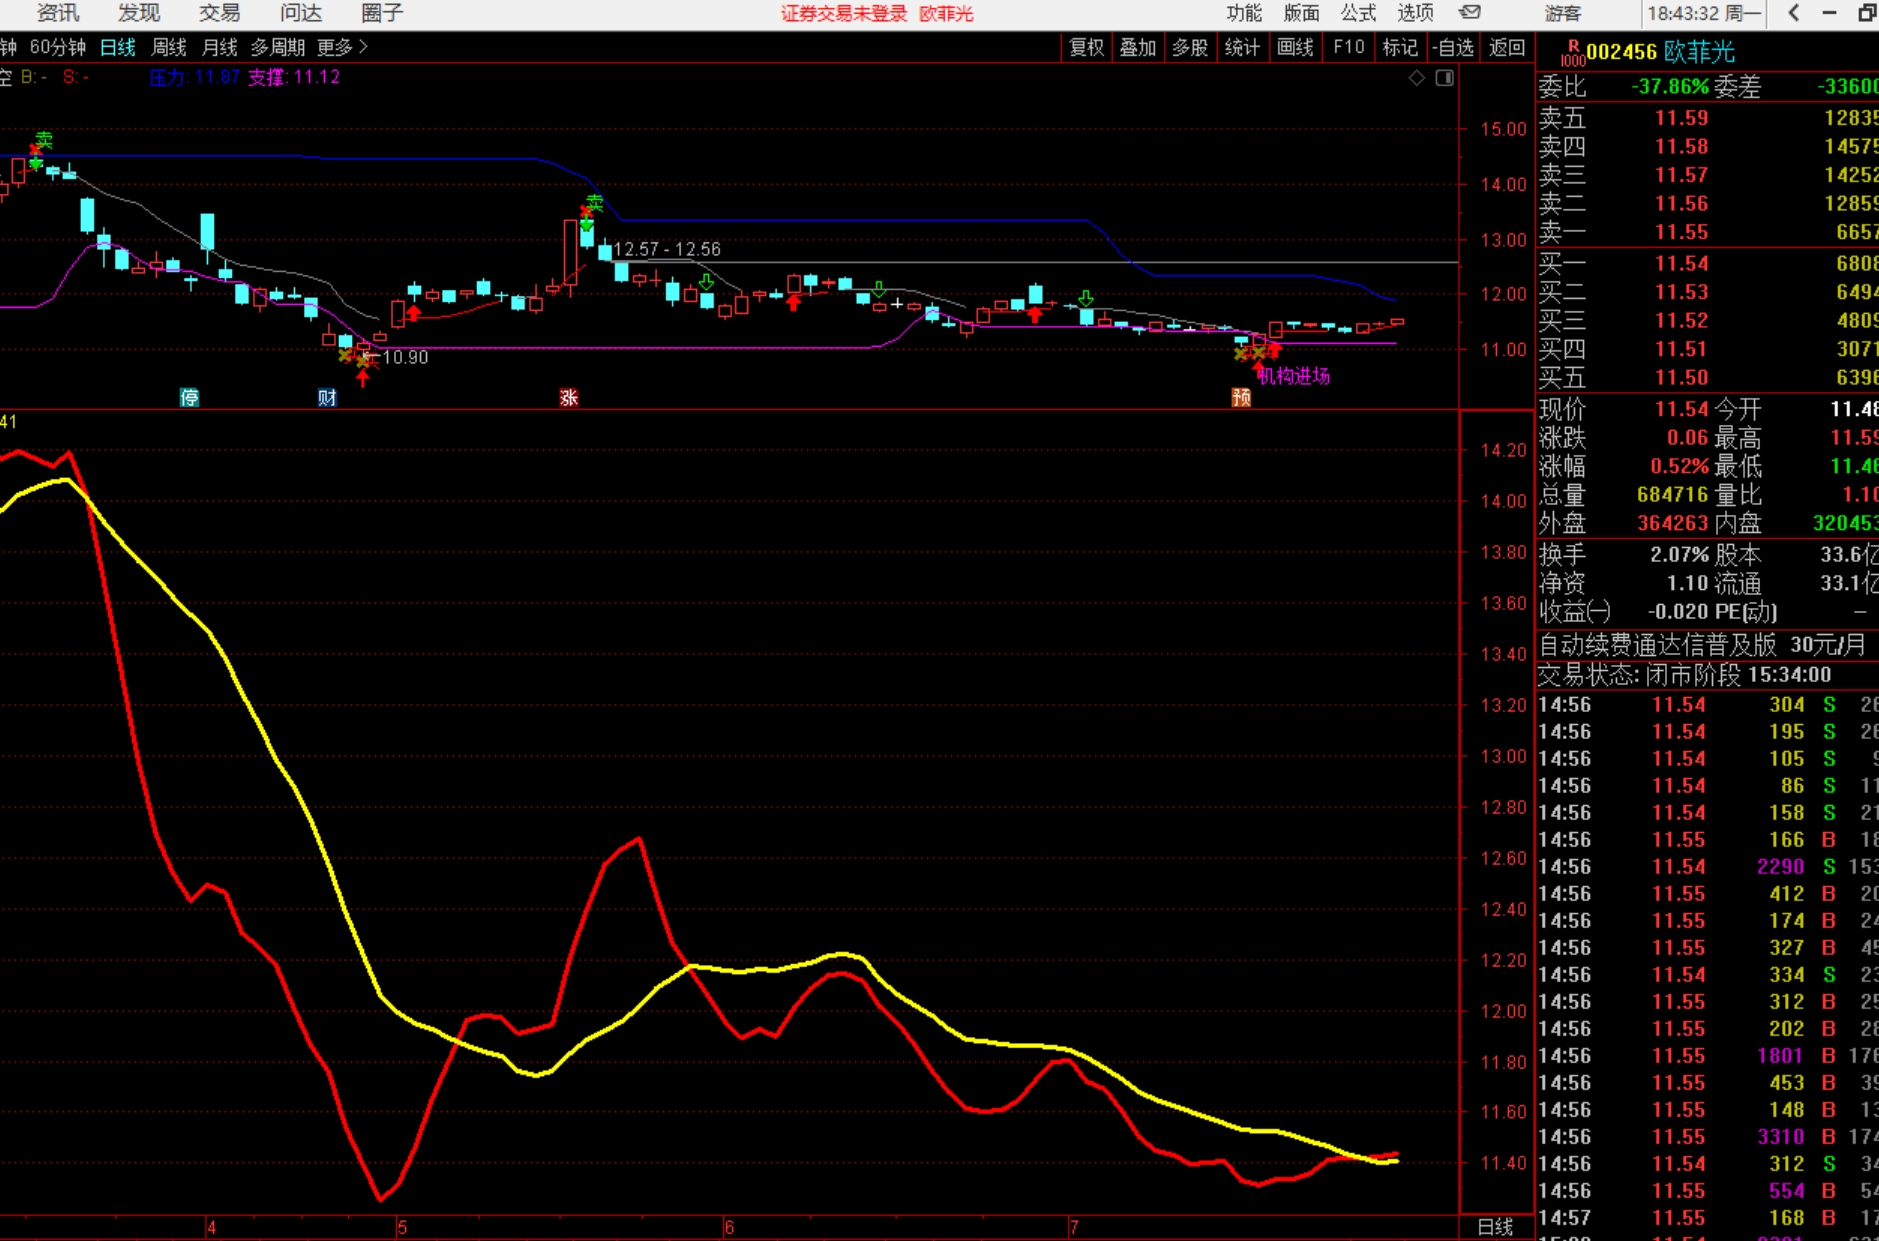Click the month 6 marker on time axis
The image size is (1879, 1241).
729,1228
